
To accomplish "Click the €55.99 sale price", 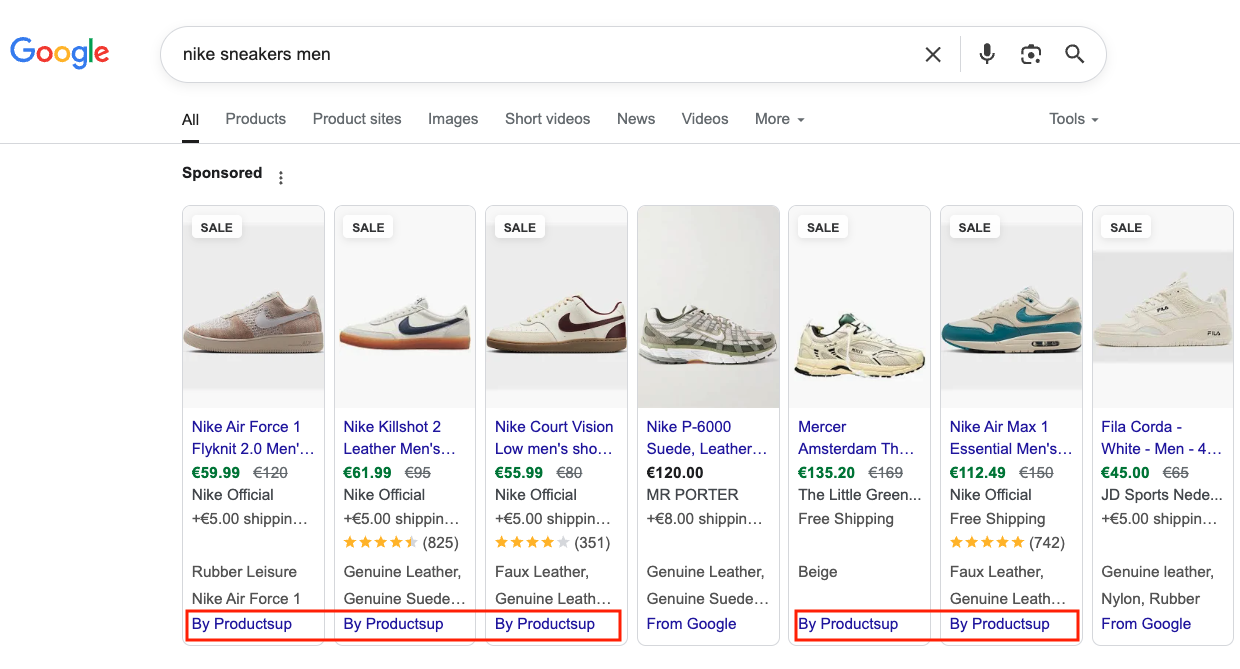I will (x=519, y=473).
